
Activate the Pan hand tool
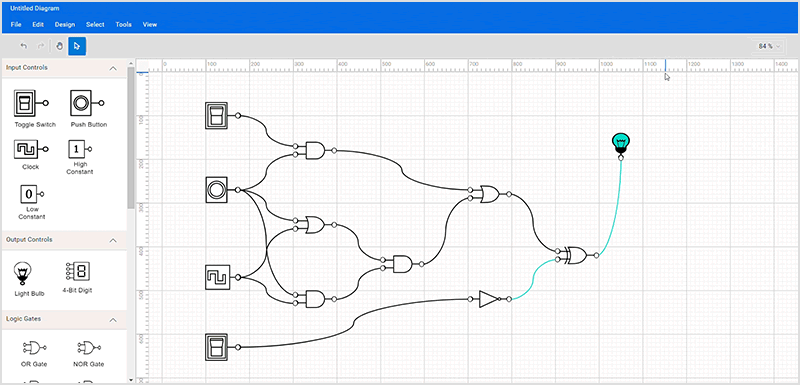point(59,46)
